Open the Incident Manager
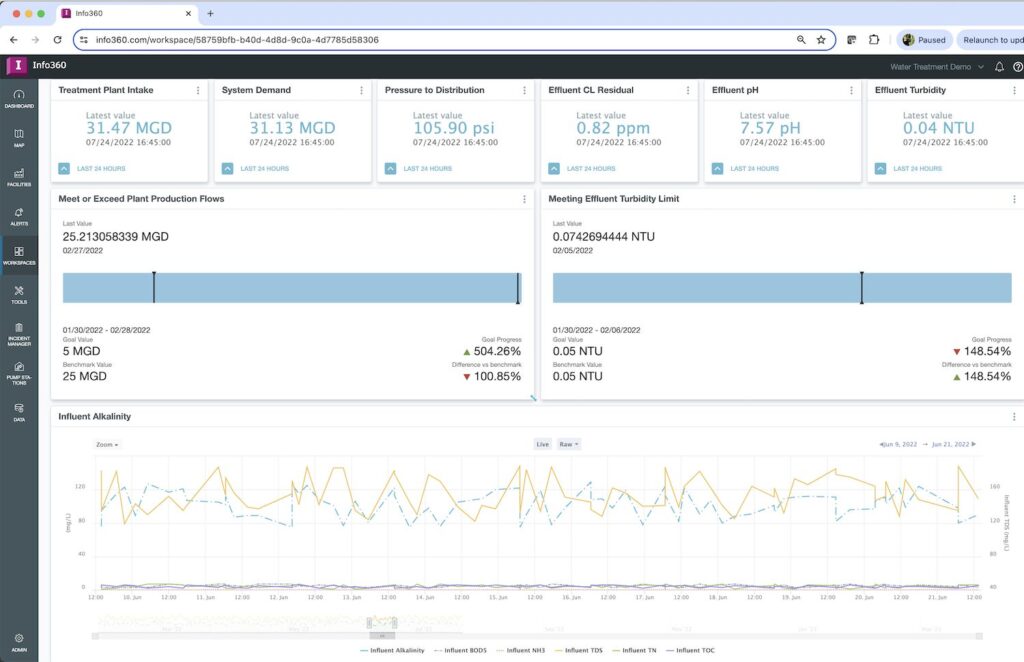The image size is (1024, 662). (18, 333)
